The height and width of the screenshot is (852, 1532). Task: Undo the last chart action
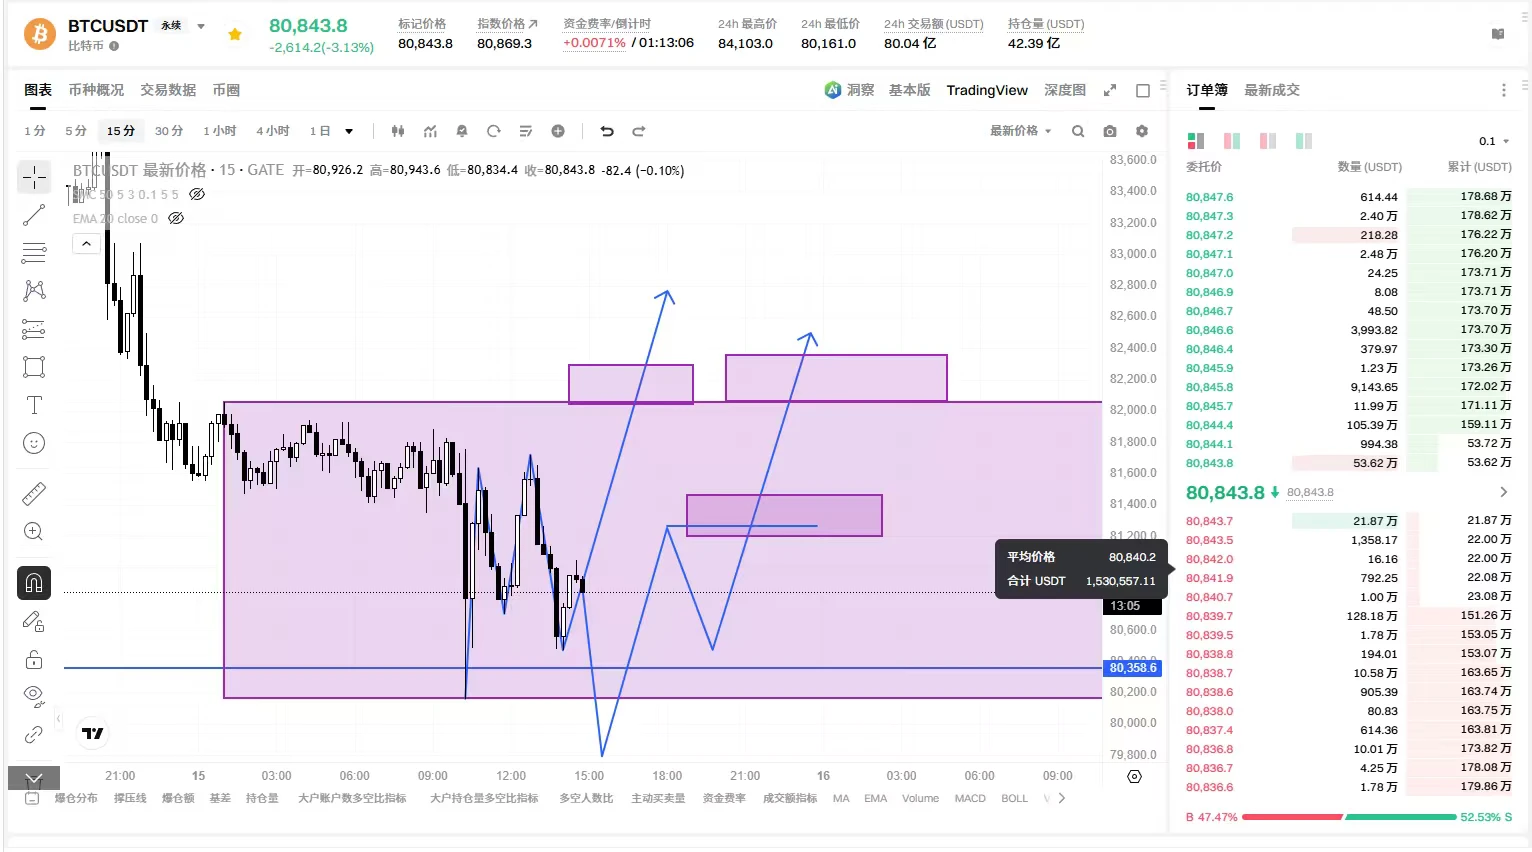tap(607, 131)
